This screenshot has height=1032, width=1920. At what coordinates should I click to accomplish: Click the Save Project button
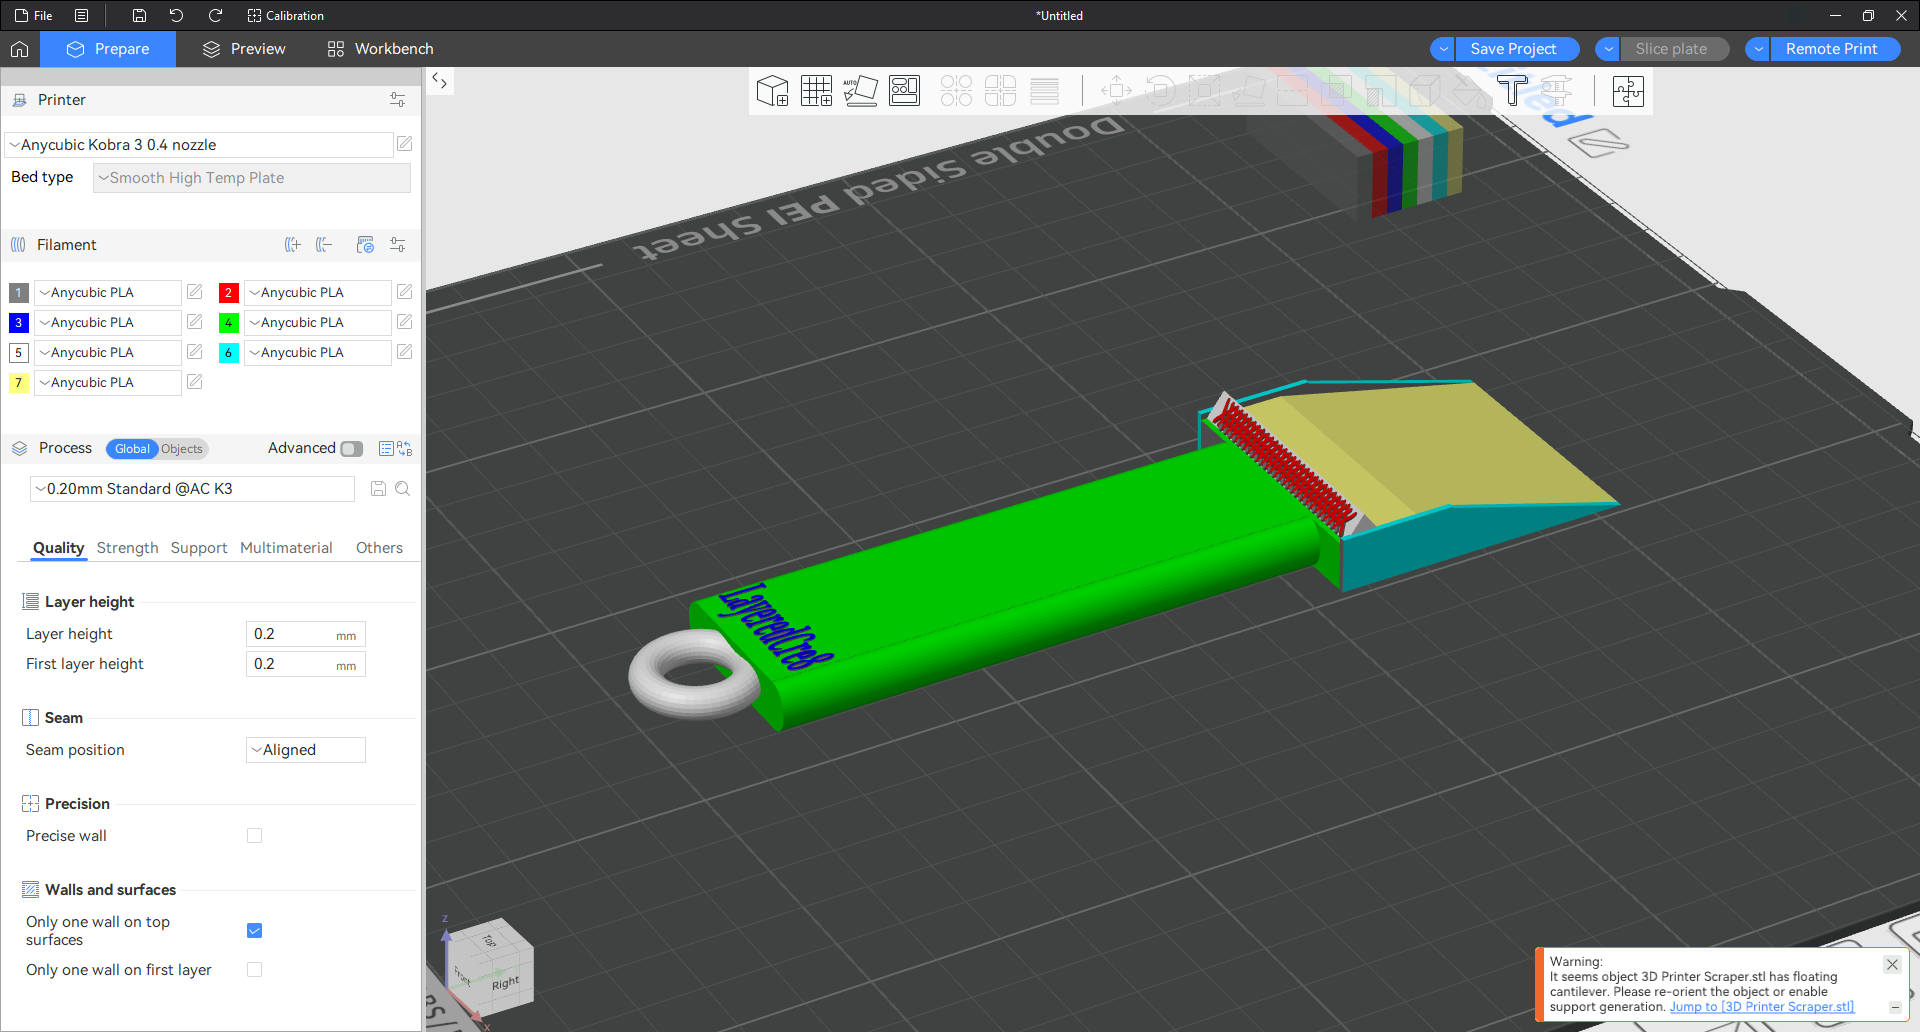pyautogui.click(x=1513, y=49)
